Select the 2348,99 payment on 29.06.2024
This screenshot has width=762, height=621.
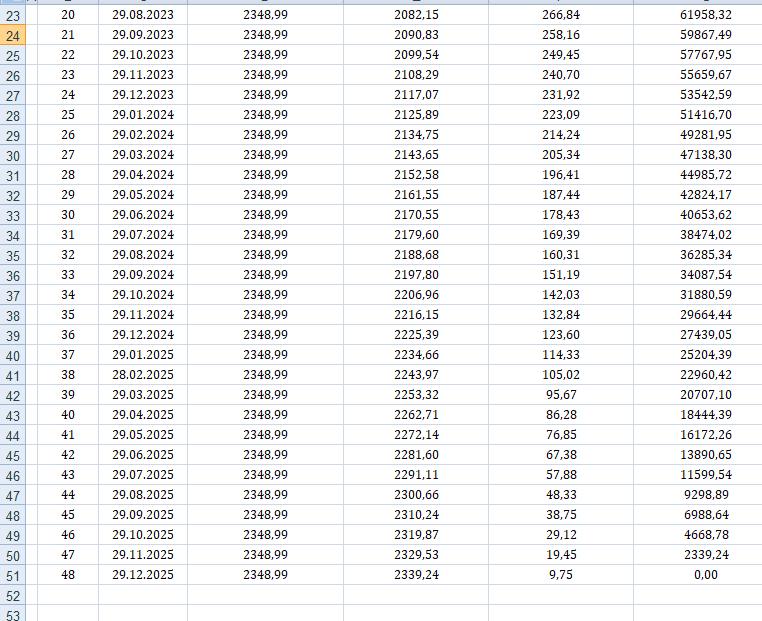tap(265, 215)
